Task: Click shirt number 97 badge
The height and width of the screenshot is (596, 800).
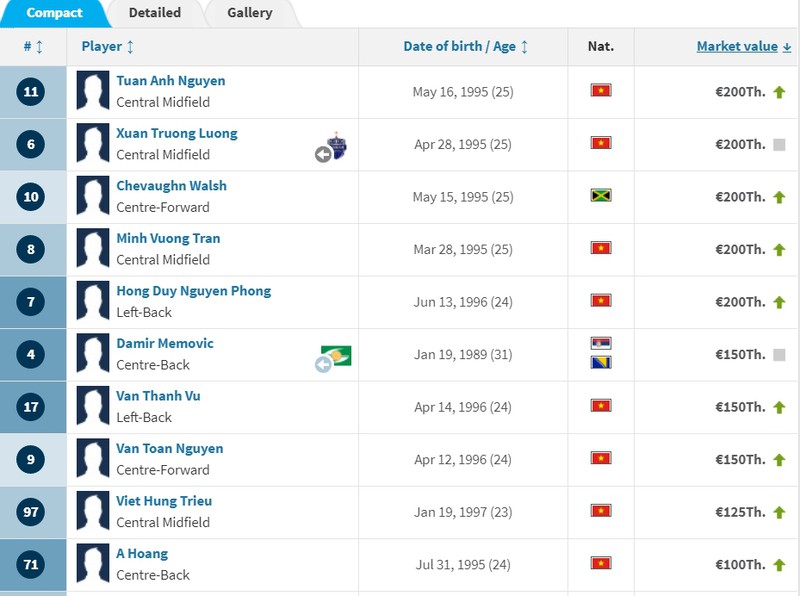Action: 31,512
